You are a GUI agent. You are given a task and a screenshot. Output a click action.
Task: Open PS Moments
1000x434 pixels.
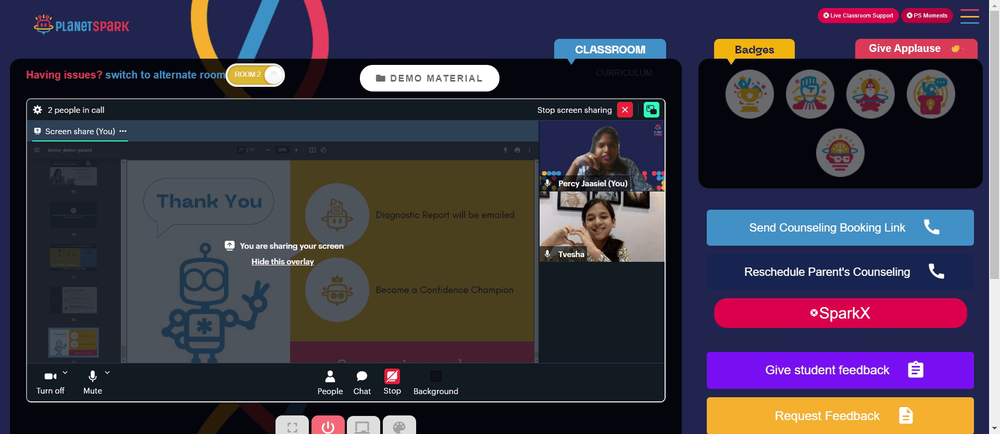click(927, 15)
